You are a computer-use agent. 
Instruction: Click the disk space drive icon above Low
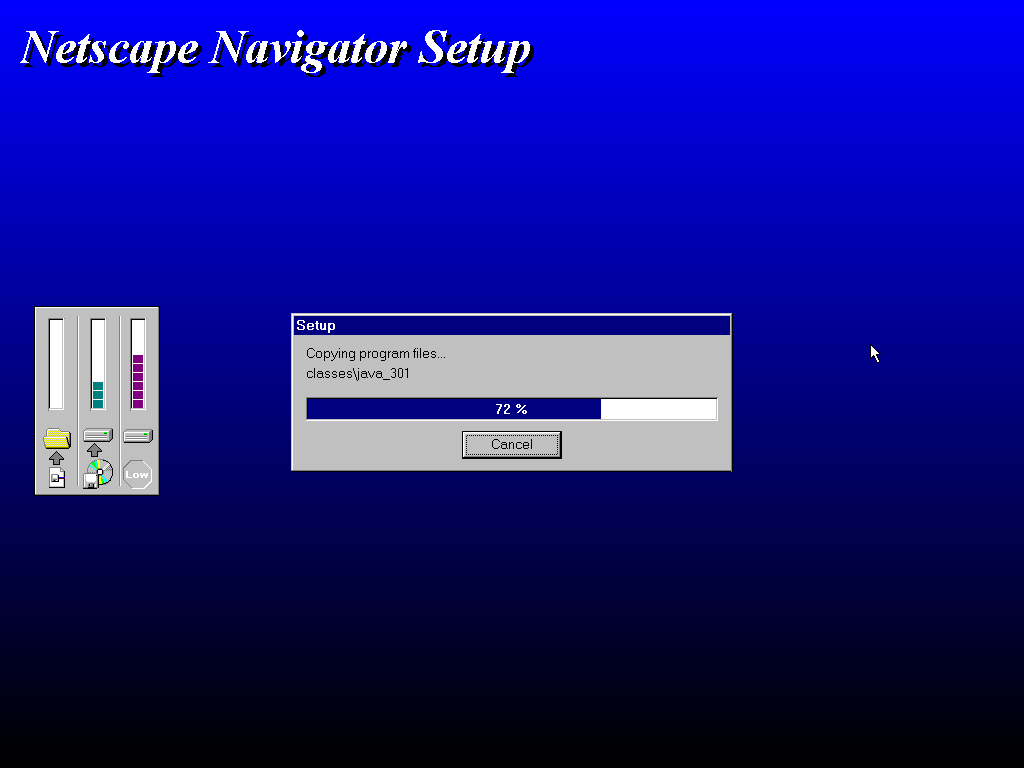tap(138, 436)
